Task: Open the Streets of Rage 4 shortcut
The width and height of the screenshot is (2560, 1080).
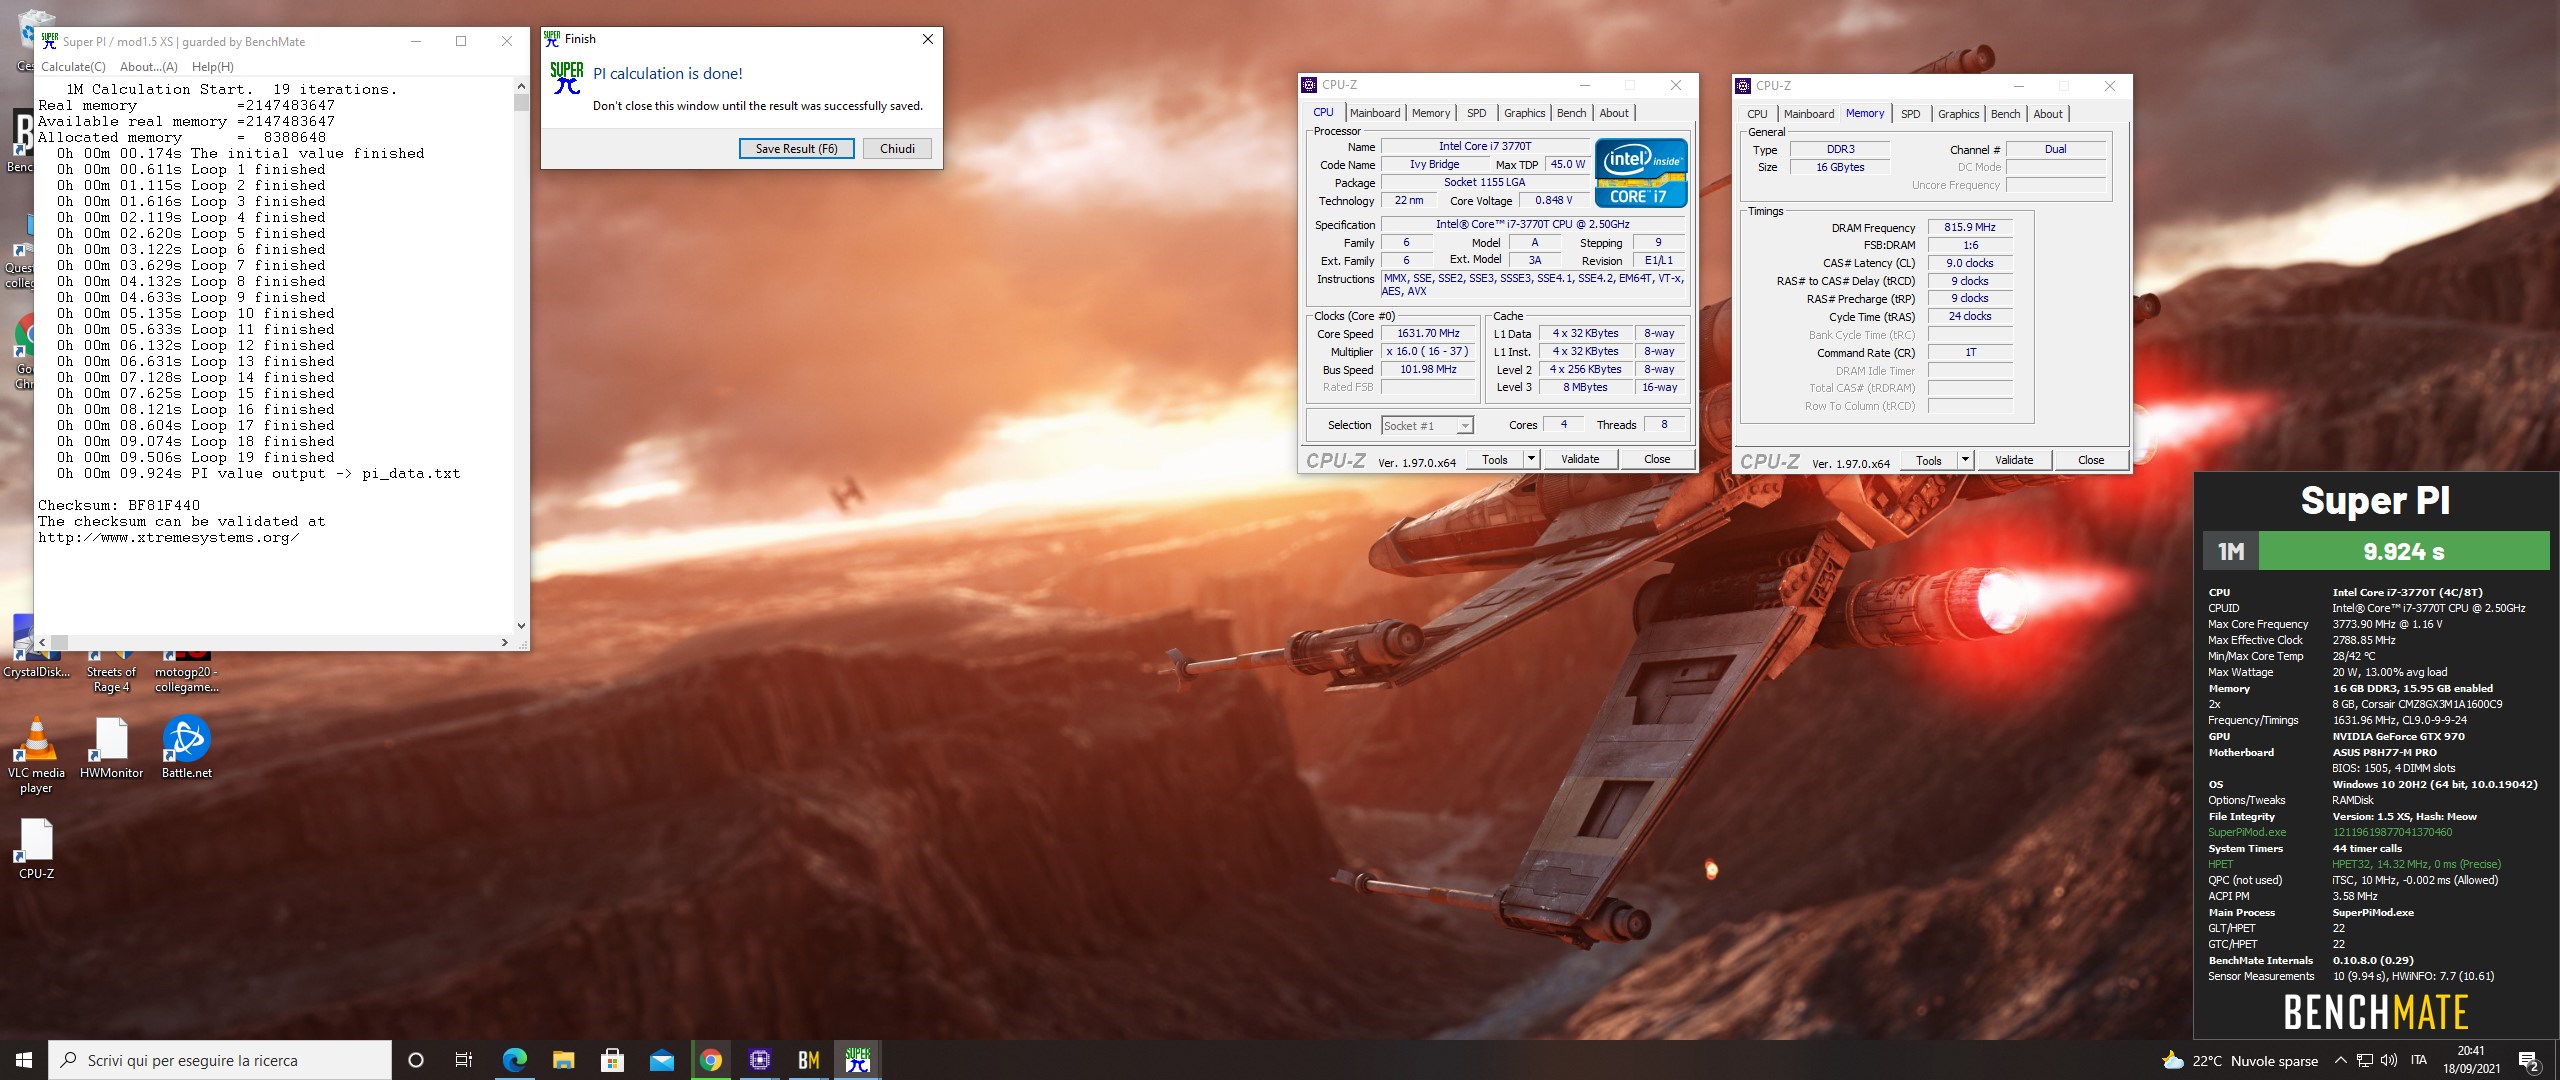Action: tap(111, 670)
